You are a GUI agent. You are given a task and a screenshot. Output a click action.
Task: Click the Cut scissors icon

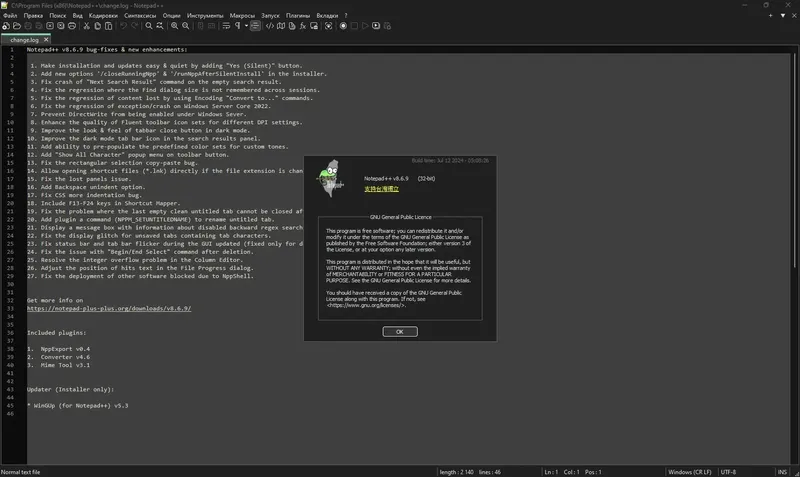(x=86, y=26)
